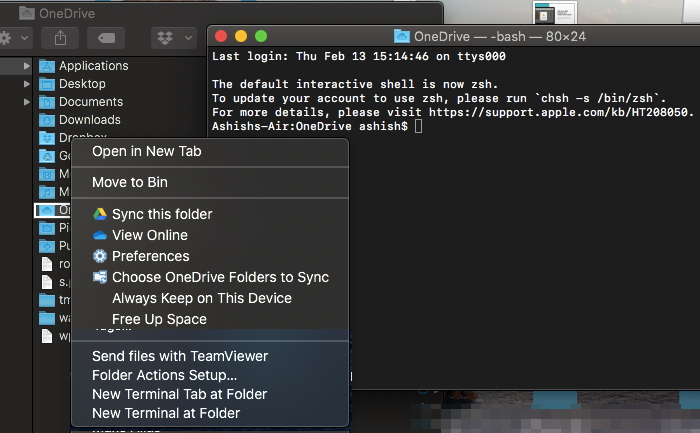This screenshot has height=433, width=700.
Task: Select the folder icon beginning with 'wa'
Action: pyautogui.click(x=47, y=318)
